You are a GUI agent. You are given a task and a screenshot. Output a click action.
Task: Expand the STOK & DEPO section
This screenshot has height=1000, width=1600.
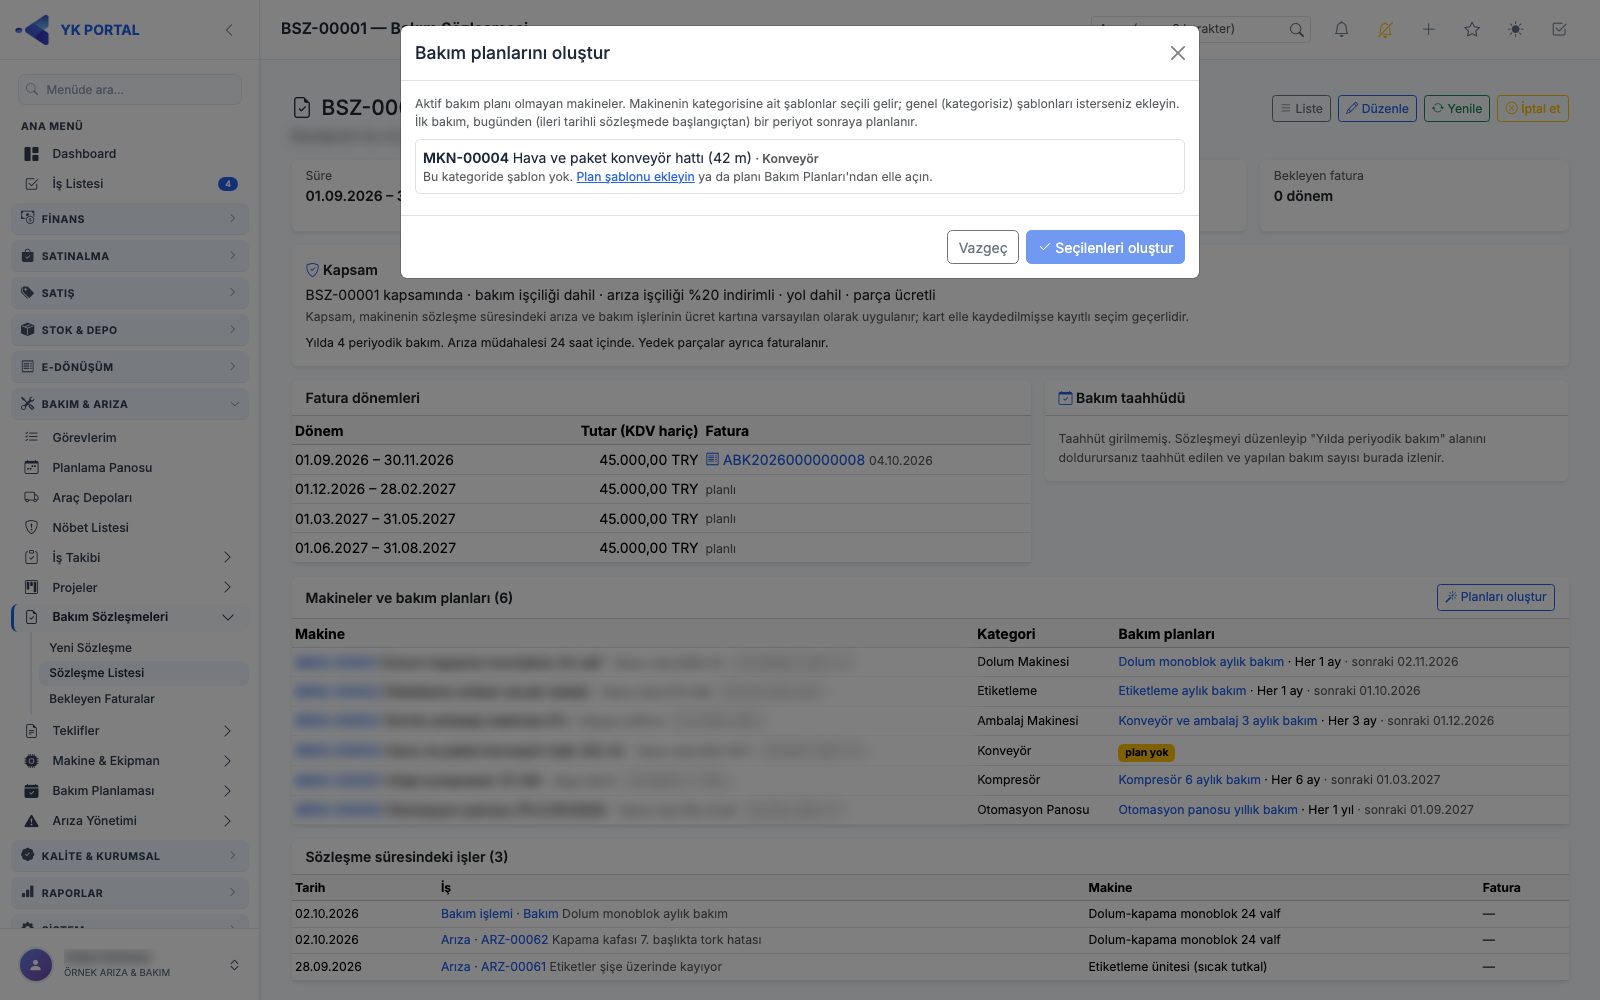click(x=130, y=330)
